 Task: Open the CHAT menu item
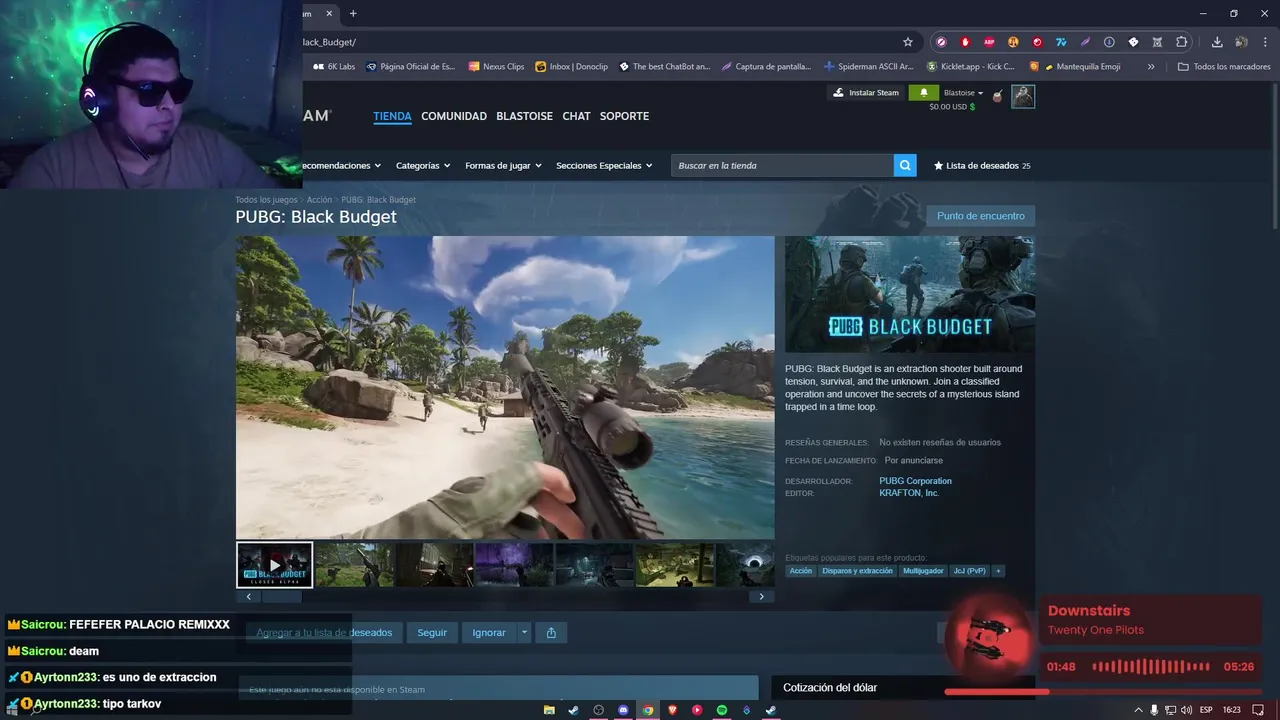click(576, 116)
